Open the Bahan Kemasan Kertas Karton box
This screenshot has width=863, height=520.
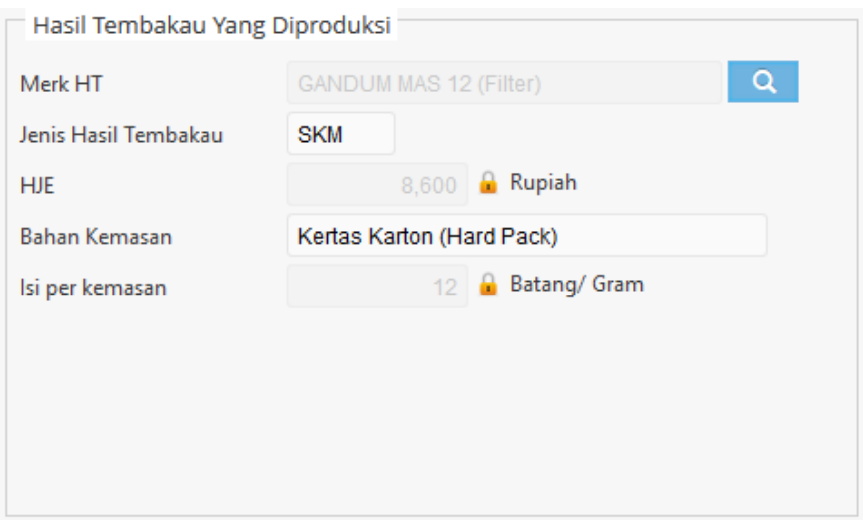click(526, 236)
